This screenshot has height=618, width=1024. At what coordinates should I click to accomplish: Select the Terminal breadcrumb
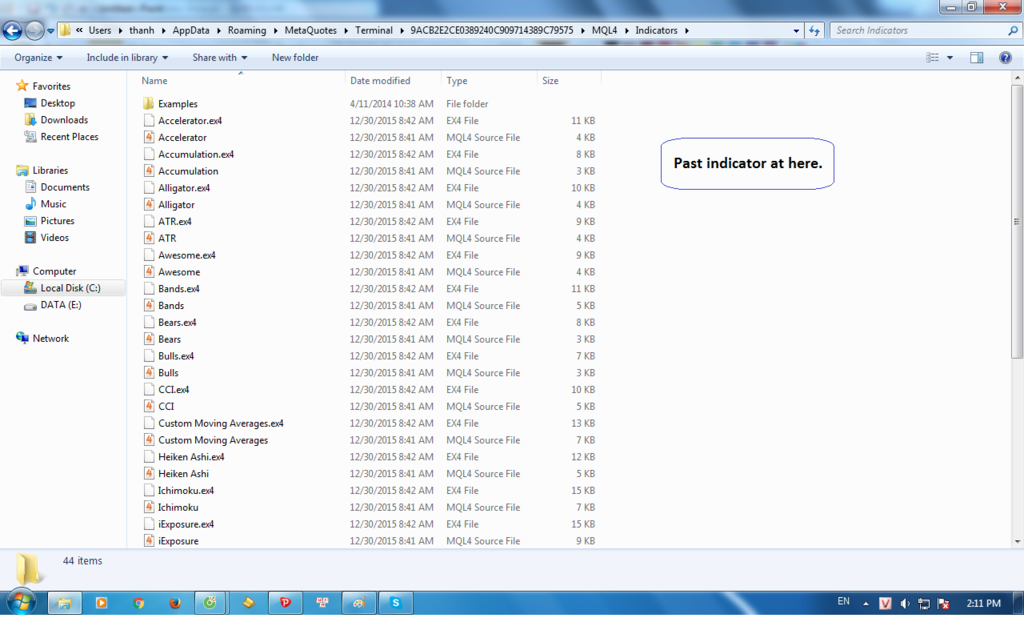pyautogui.click(x=374, y=30)
